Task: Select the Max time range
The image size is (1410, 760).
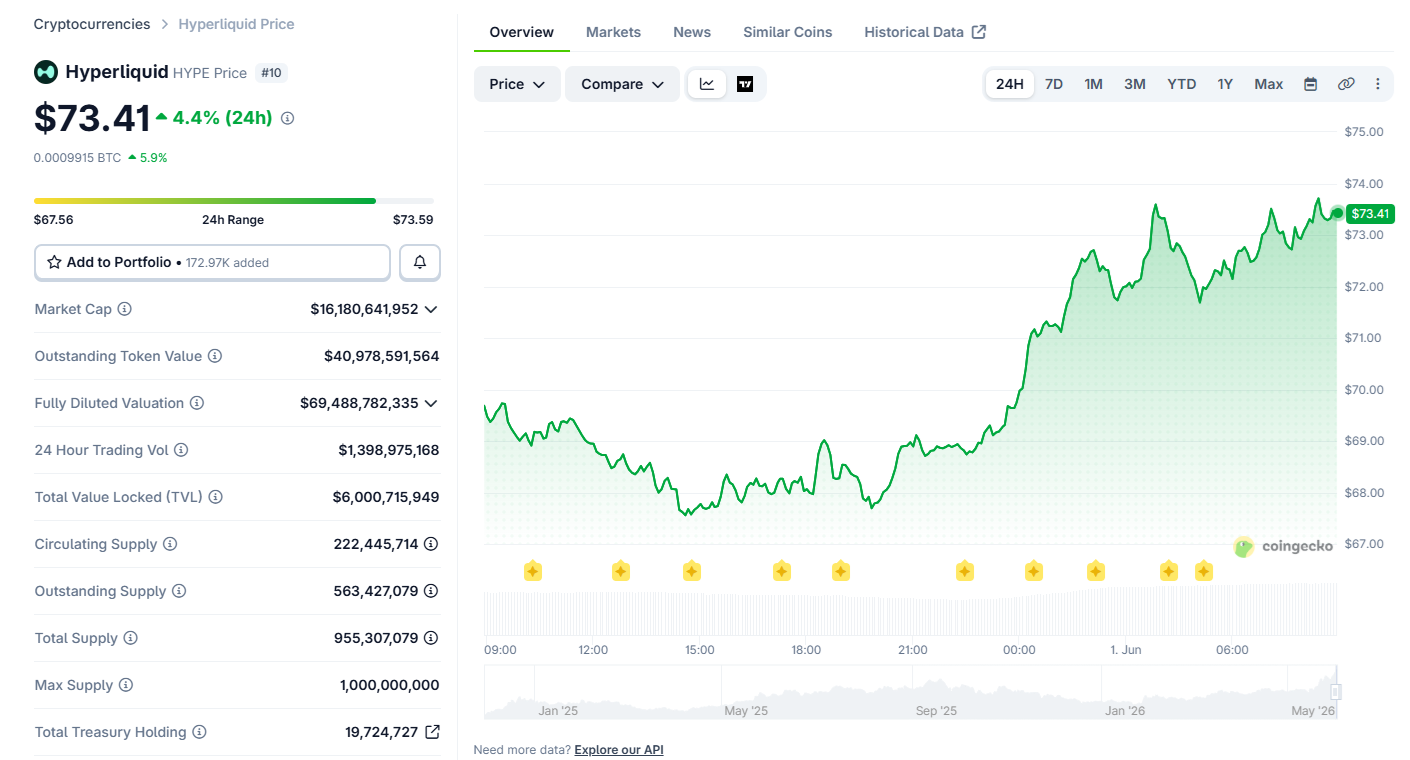Action: coord(1269,84)
